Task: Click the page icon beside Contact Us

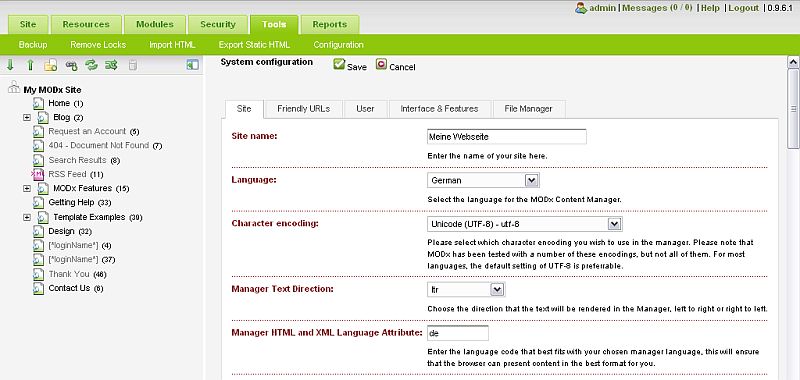Action: [38, 288]
